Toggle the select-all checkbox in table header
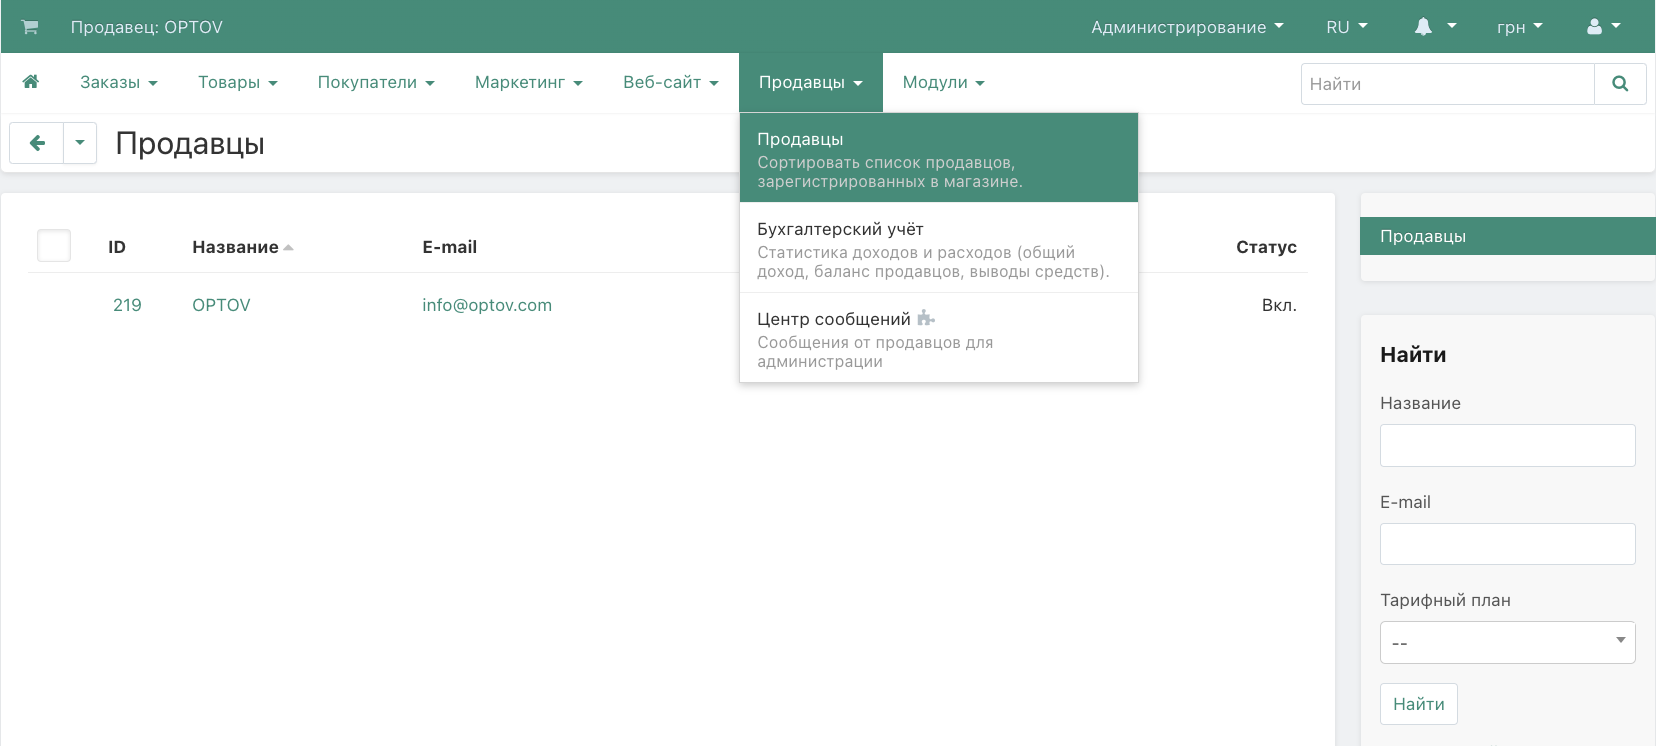This screenshot has width=1656, height=746. pos(54,246)
